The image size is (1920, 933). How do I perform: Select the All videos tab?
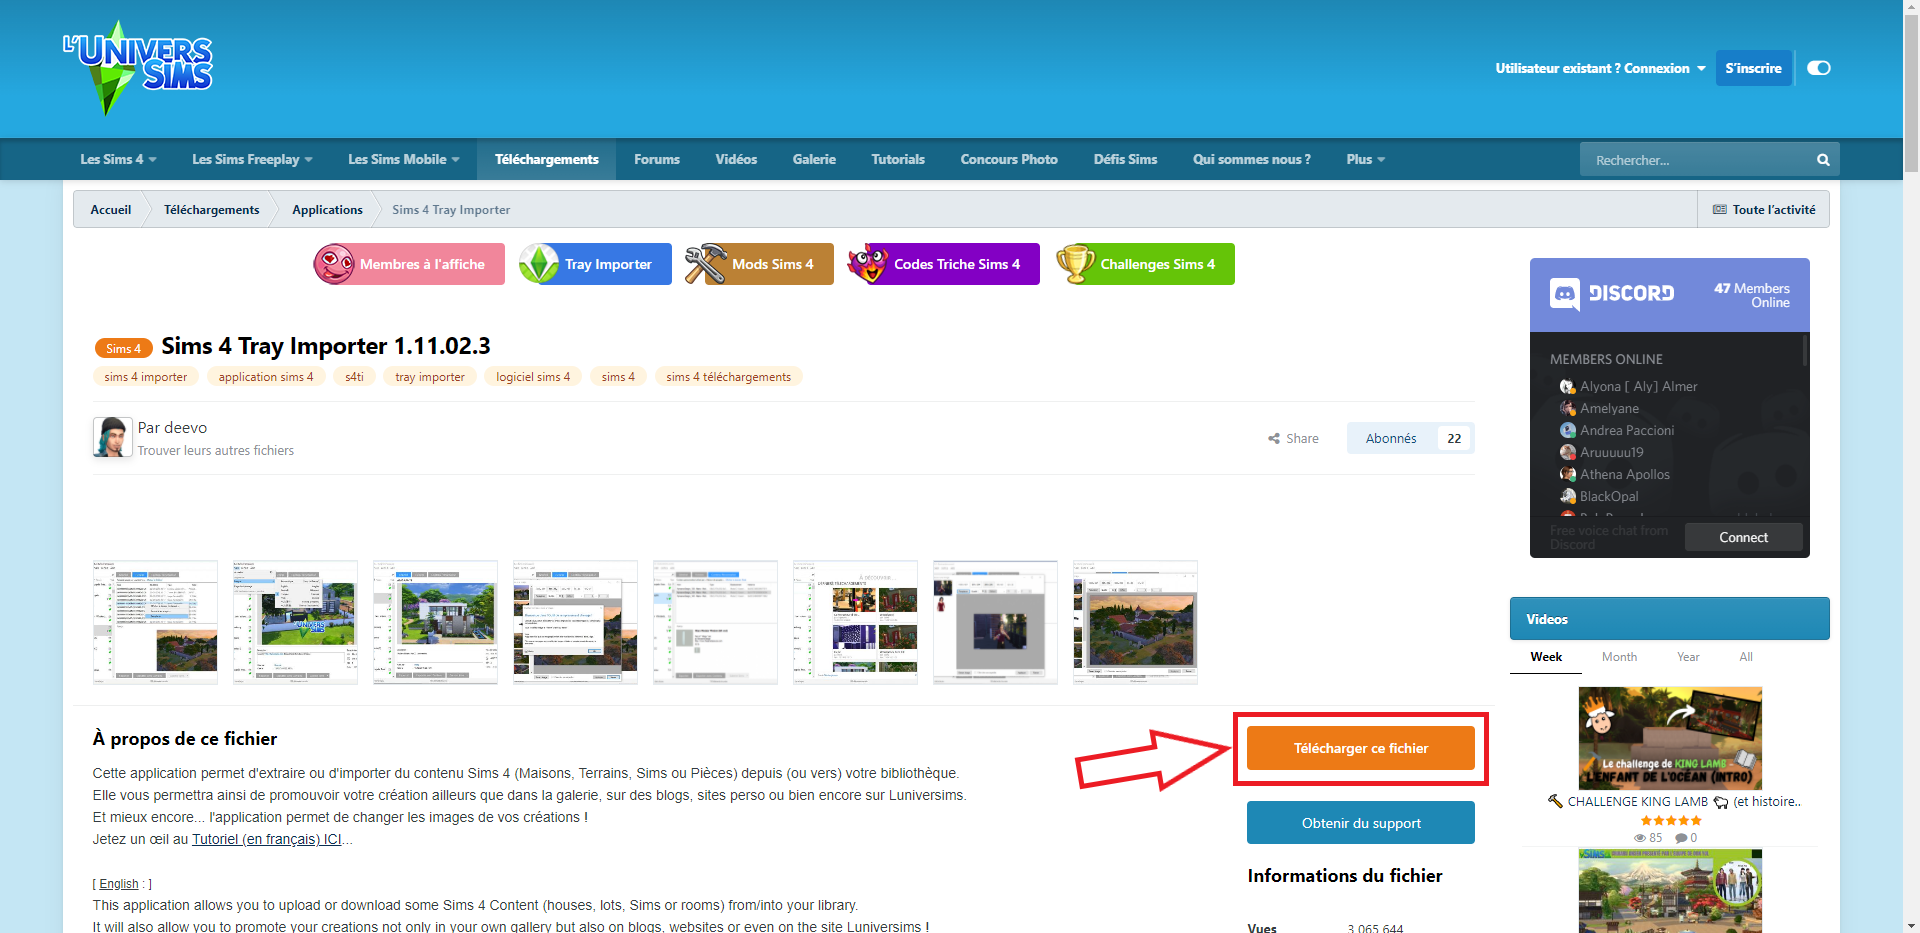(x=1746, y=657)
